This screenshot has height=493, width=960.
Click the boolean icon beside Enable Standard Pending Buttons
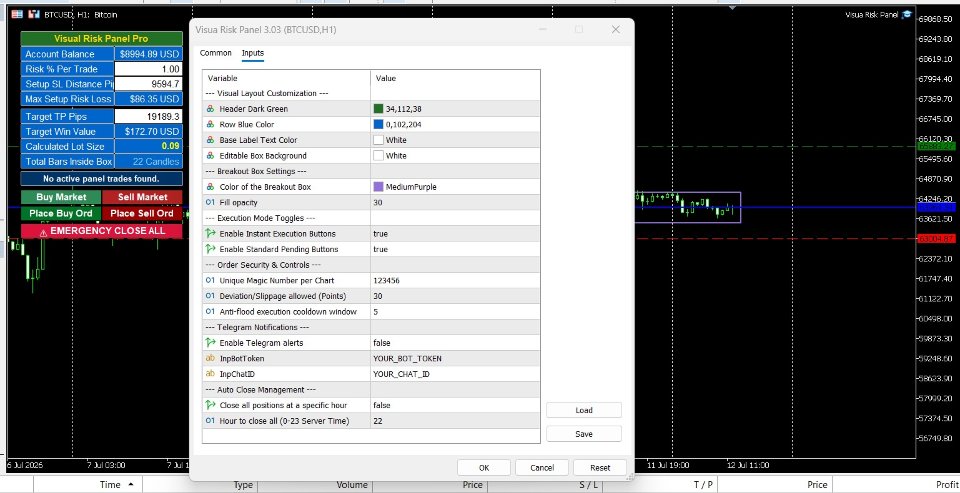pos(210,249)
